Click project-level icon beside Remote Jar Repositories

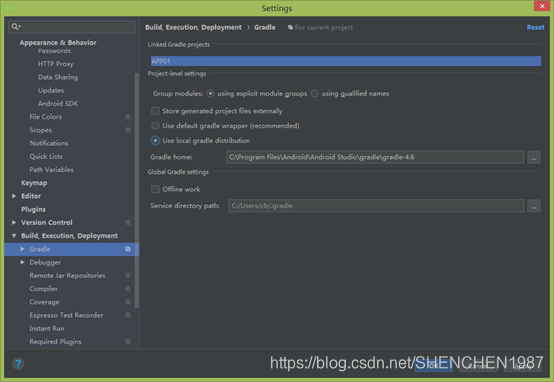(128, 276)
